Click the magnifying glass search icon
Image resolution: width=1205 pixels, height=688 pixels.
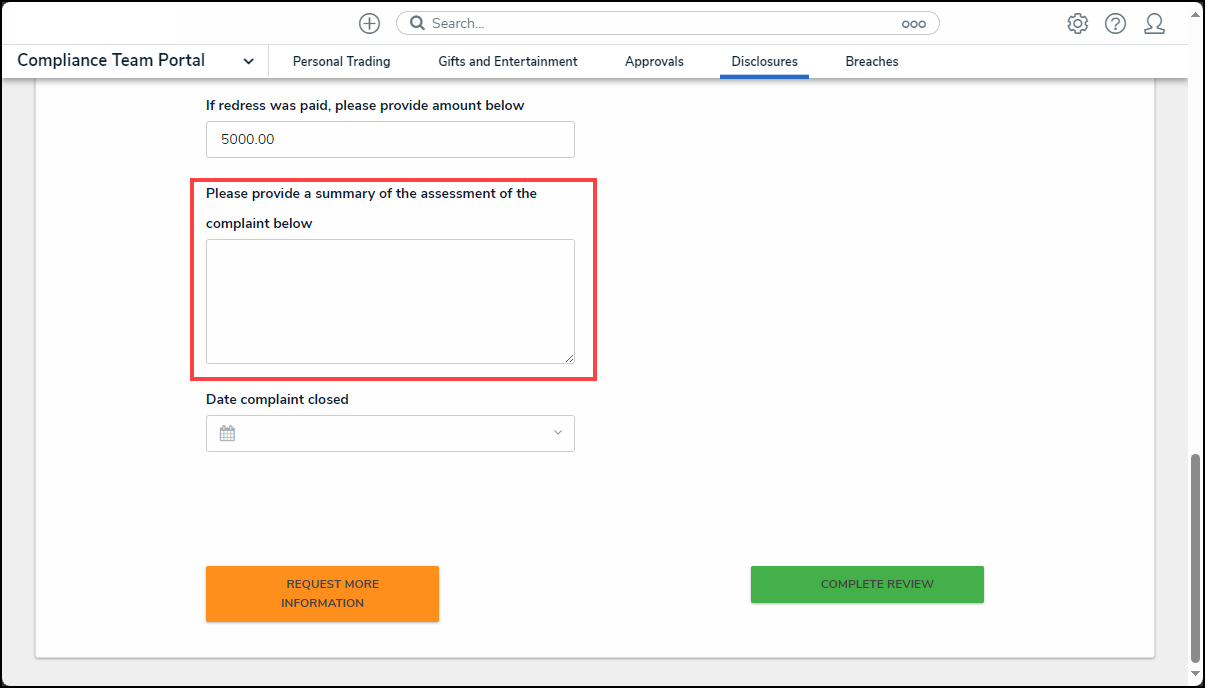(x=418, y=23)
